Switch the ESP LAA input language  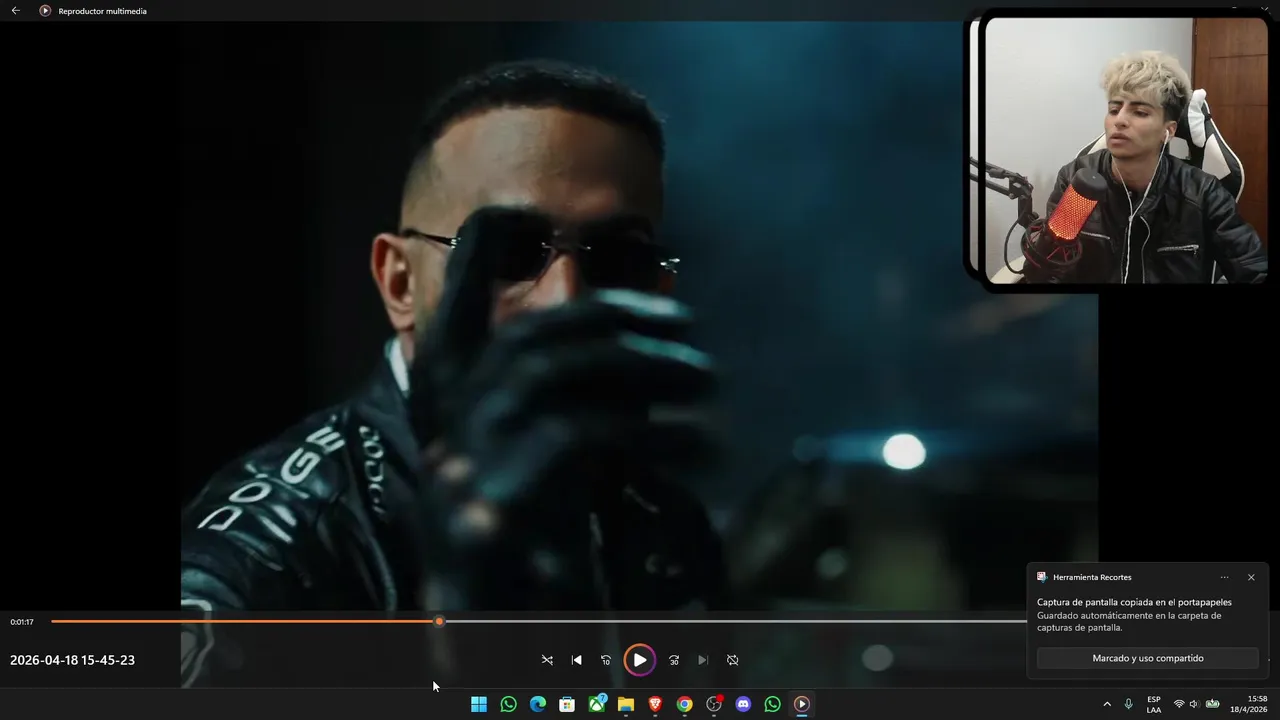click(1154, 704)
